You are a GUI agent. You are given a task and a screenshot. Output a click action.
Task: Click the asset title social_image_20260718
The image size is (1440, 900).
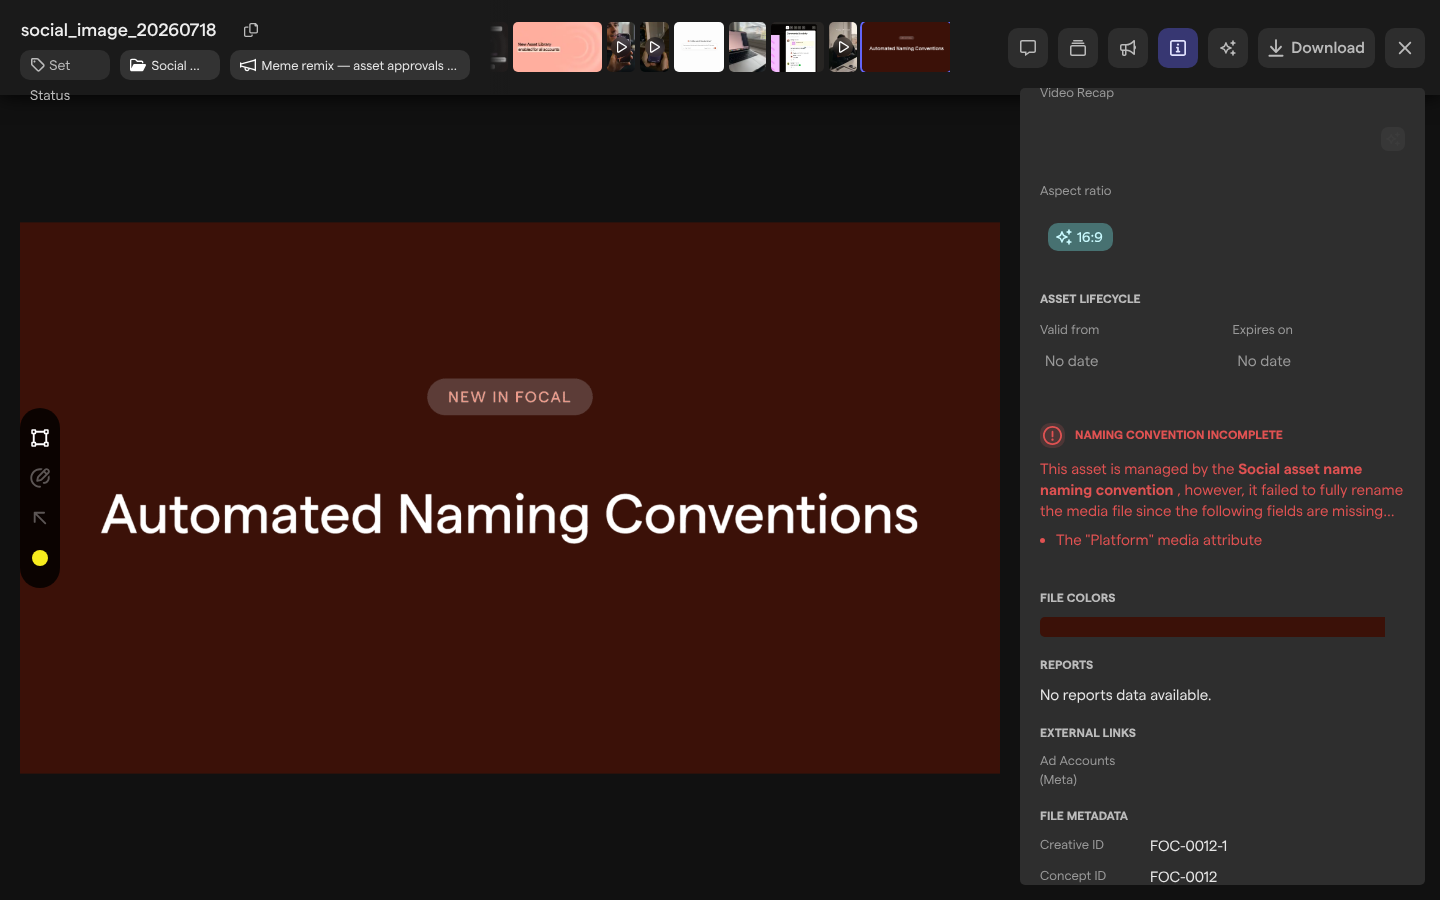[x=119, y=30]
